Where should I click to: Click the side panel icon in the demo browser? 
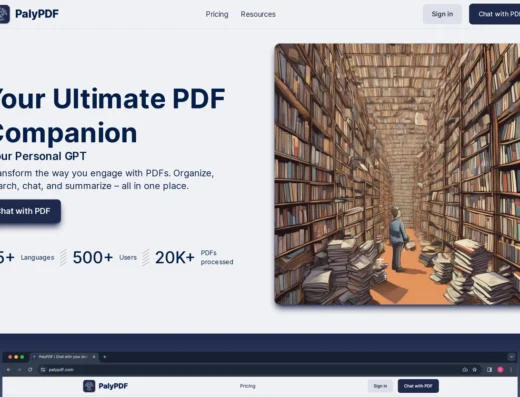489,370
